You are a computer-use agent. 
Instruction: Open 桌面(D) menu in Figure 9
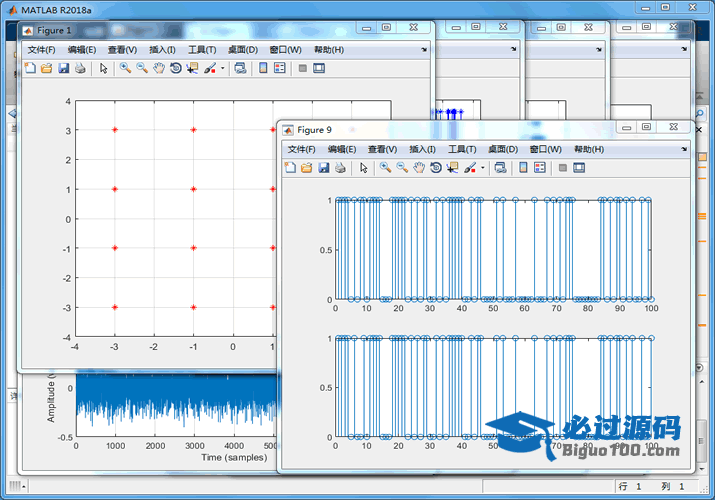(503, 149)
